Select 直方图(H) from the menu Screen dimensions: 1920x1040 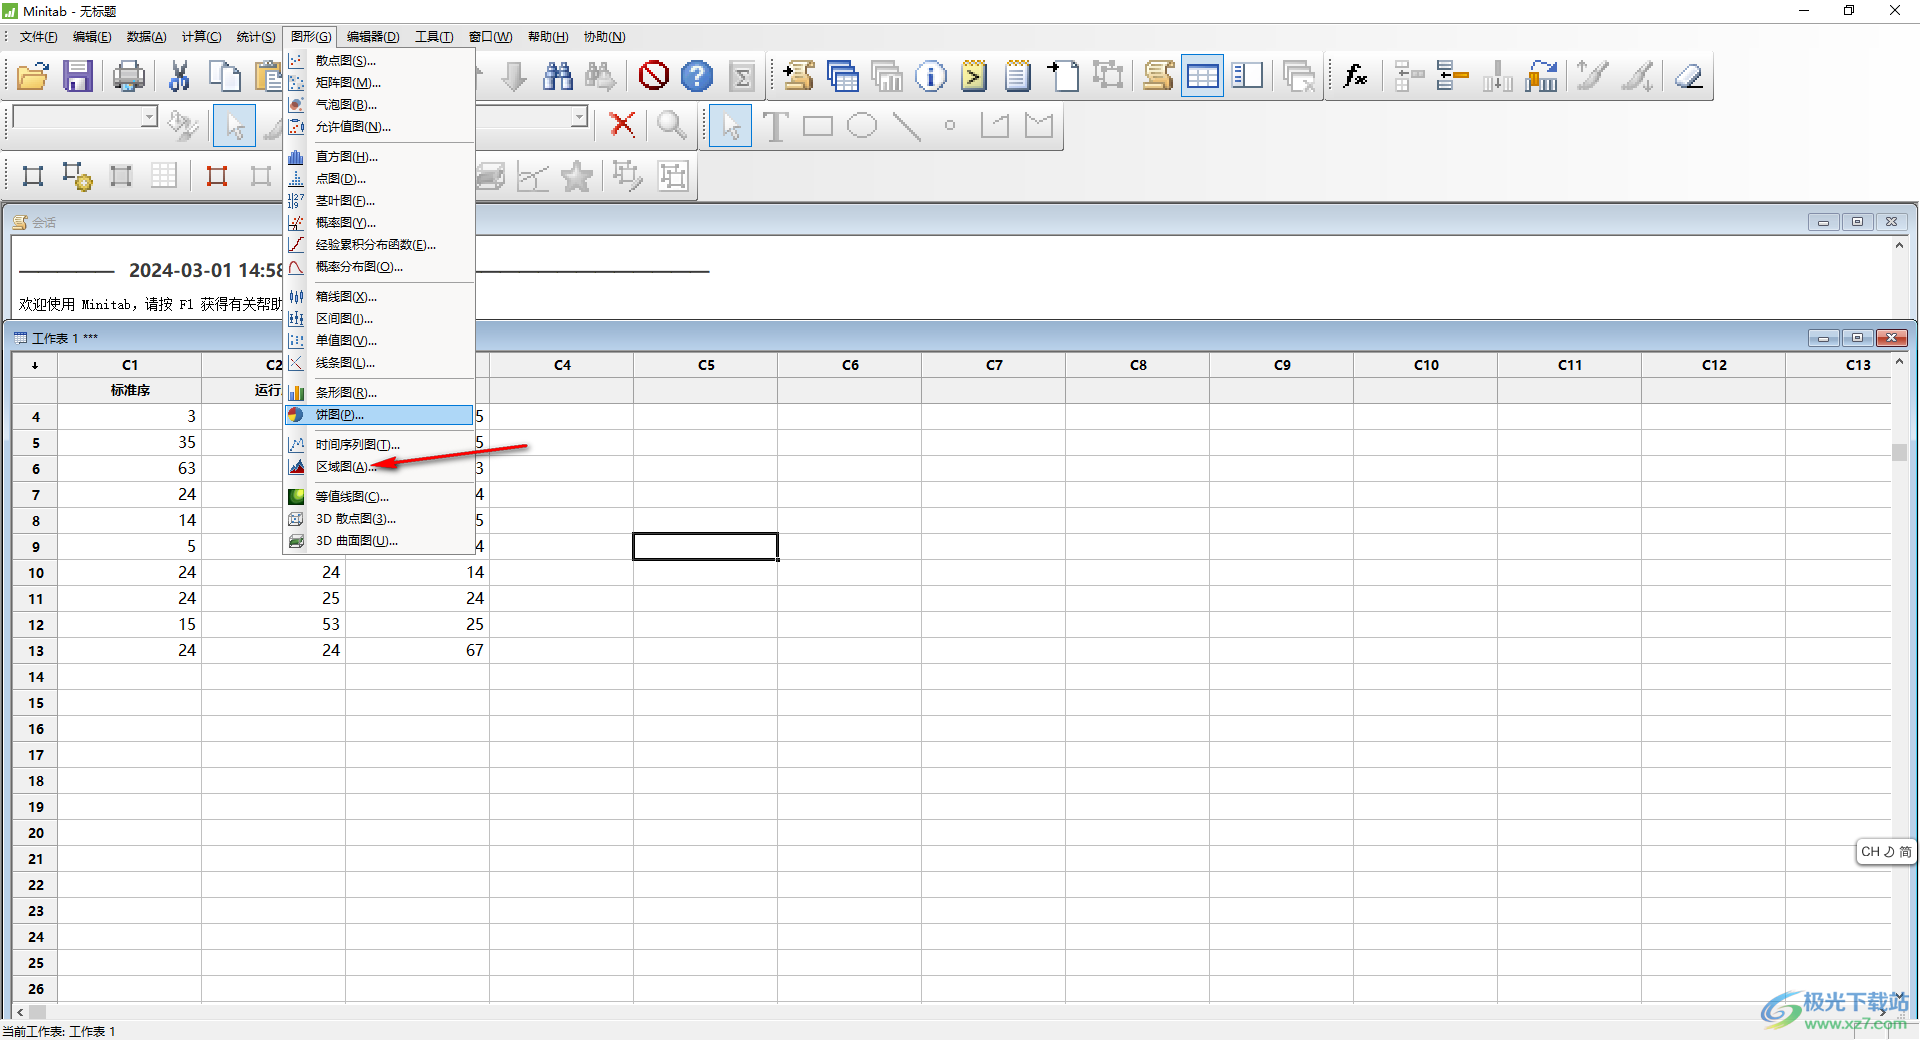pos(379,157)
